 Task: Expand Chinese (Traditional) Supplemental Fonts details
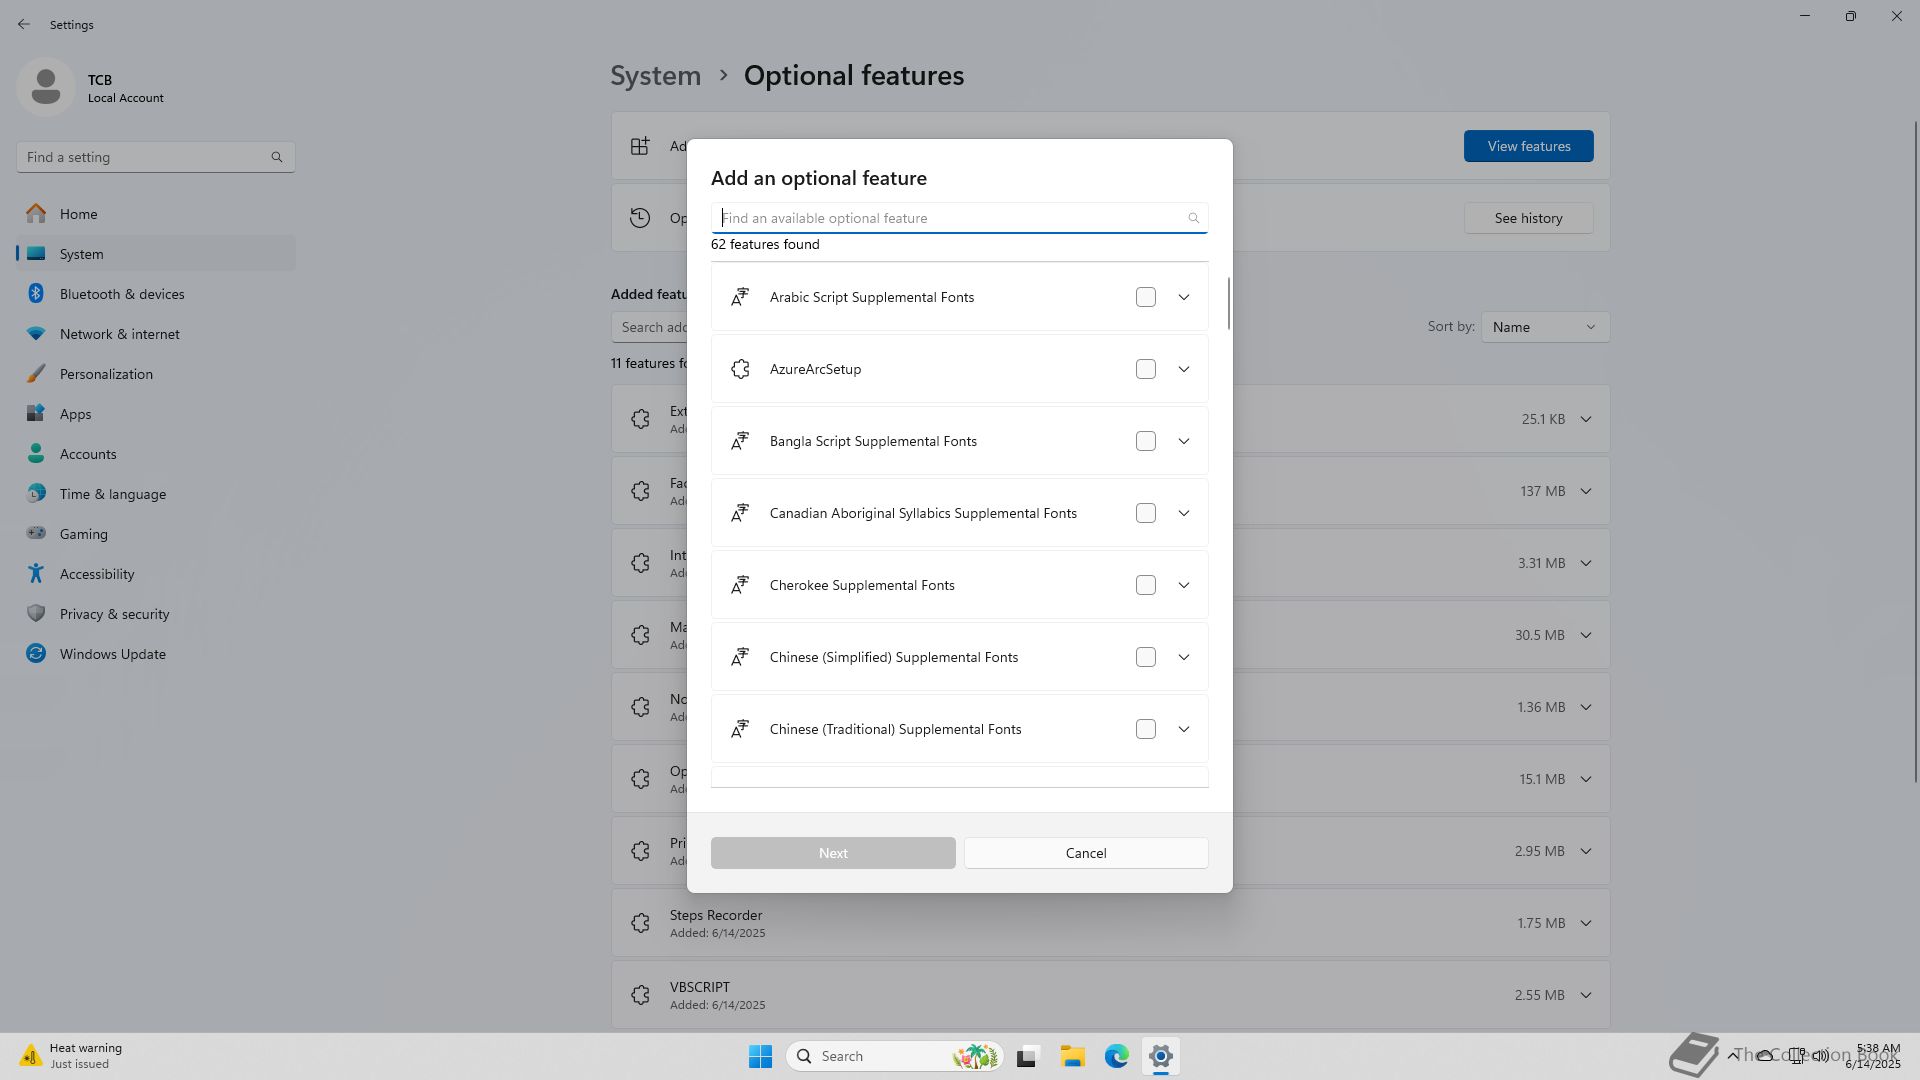point(1184,729)
